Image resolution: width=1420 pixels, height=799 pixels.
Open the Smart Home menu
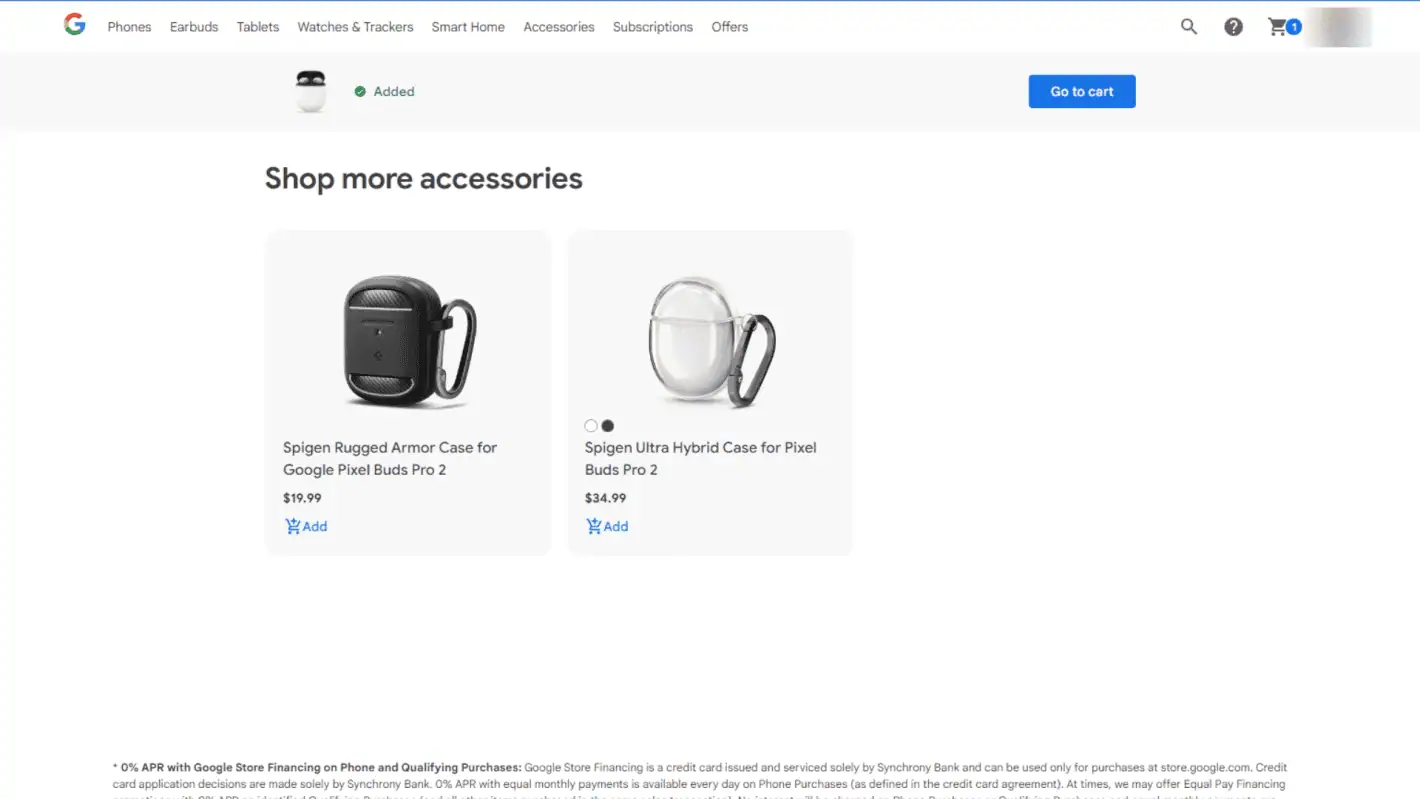(x=468, y=27)
